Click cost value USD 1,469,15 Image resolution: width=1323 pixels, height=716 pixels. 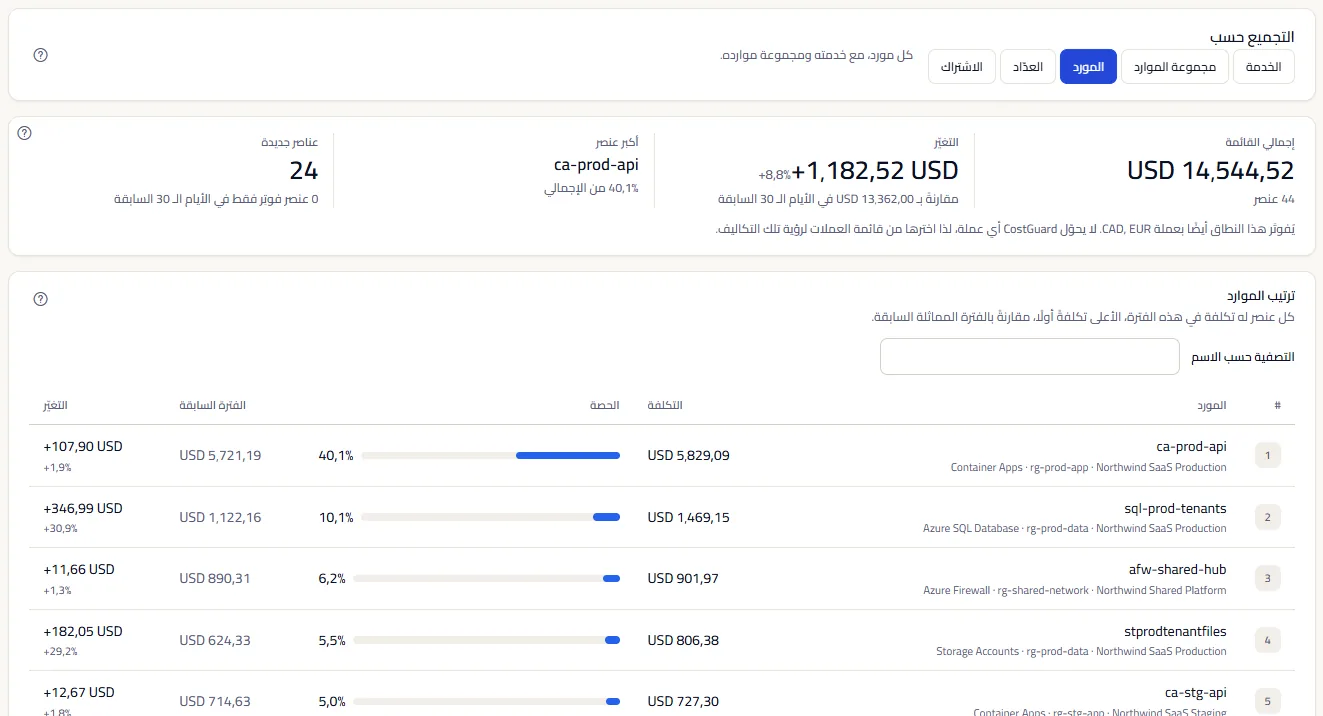click(x=689, y=517)
